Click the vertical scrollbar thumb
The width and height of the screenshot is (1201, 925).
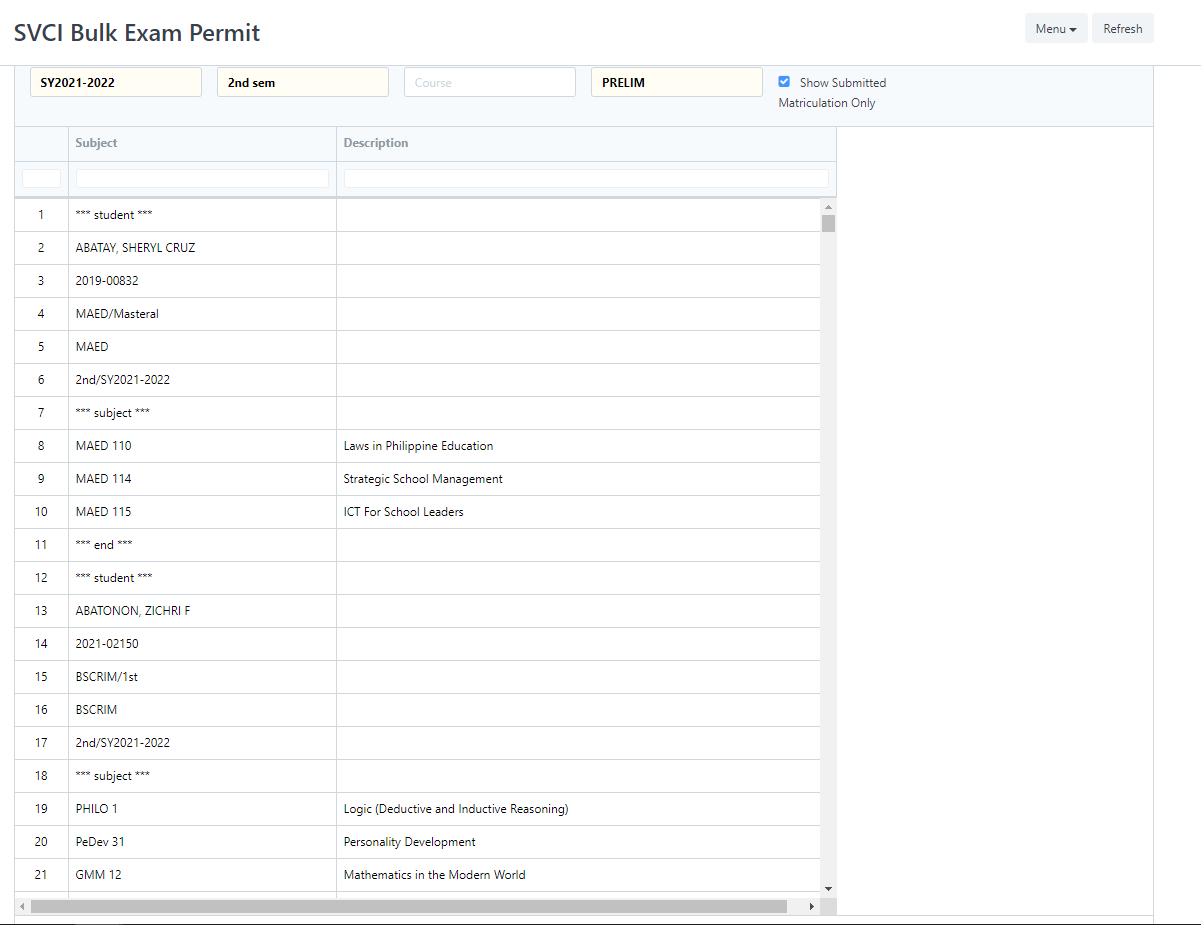(828, 223)
